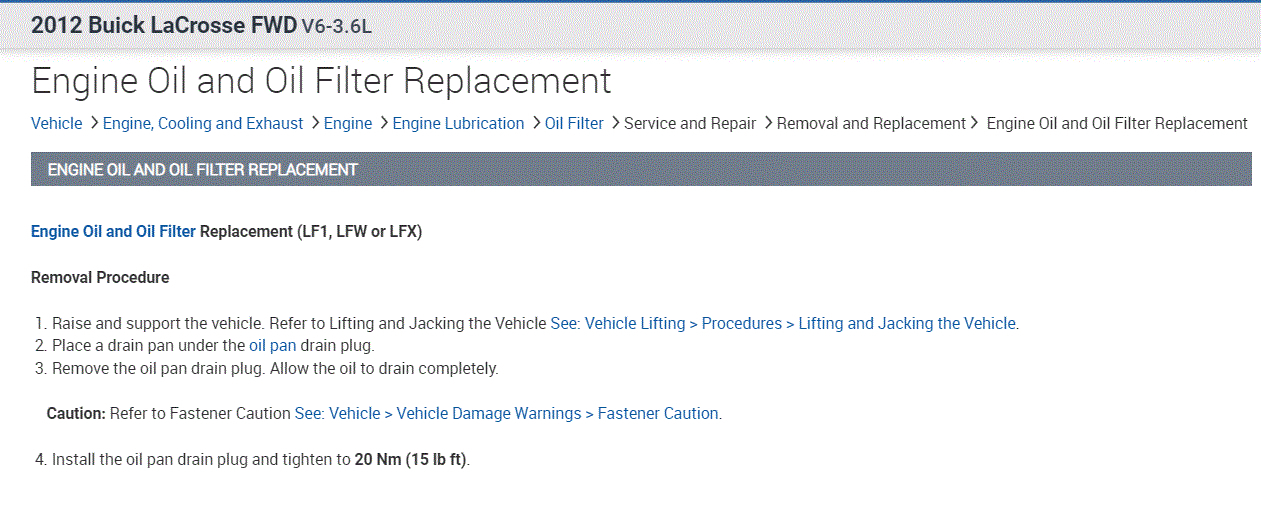Viewport: 1261px width, 510px height.
Task: Click chevron before Oil Filter breadcrumb
Action: point(536,123)
